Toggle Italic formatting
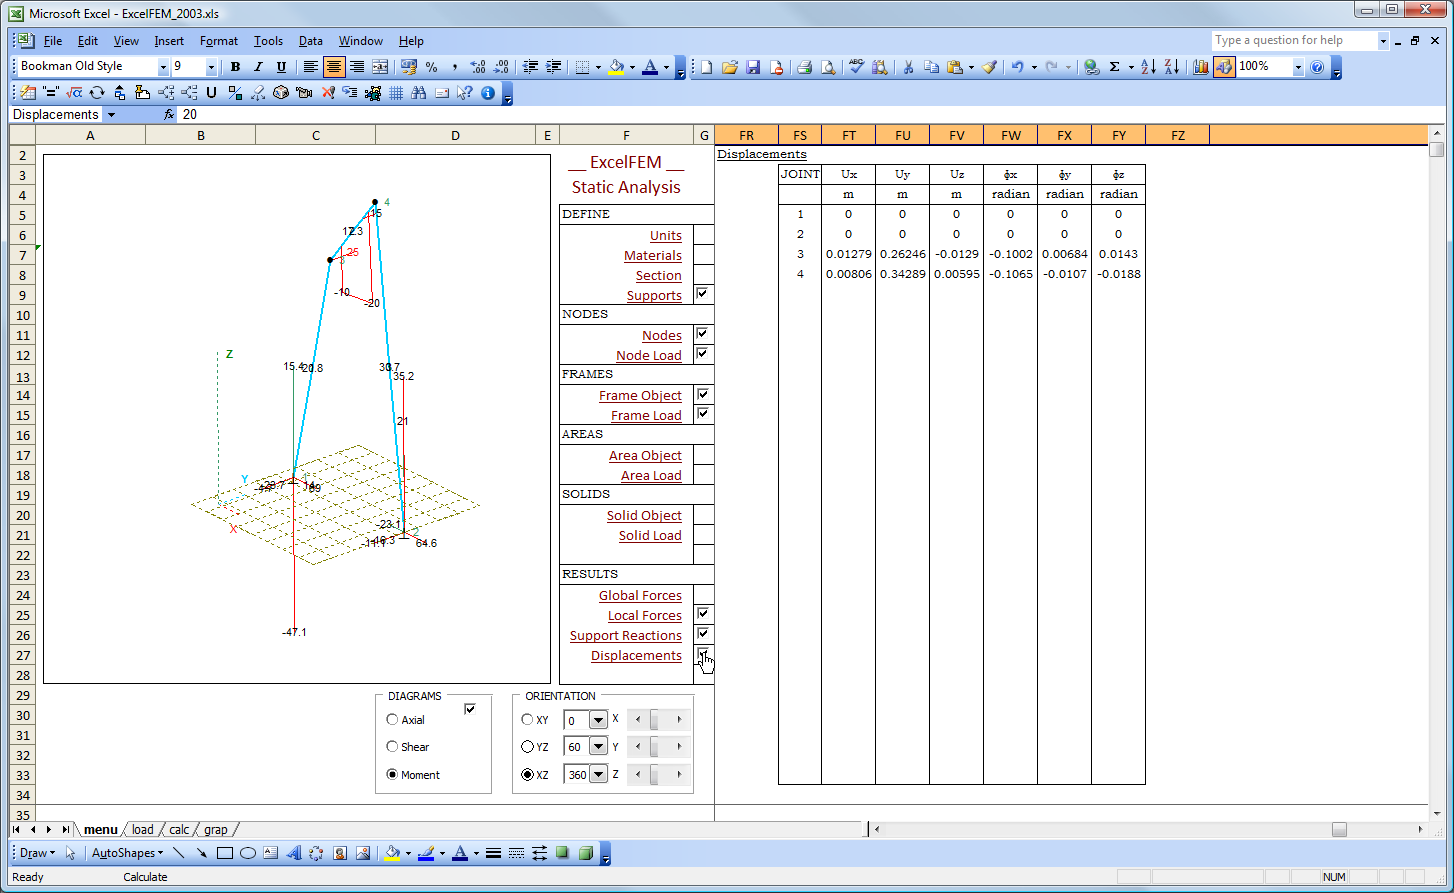The width and height of the screenshot is (1454, 893). click(x=258, y=67)
